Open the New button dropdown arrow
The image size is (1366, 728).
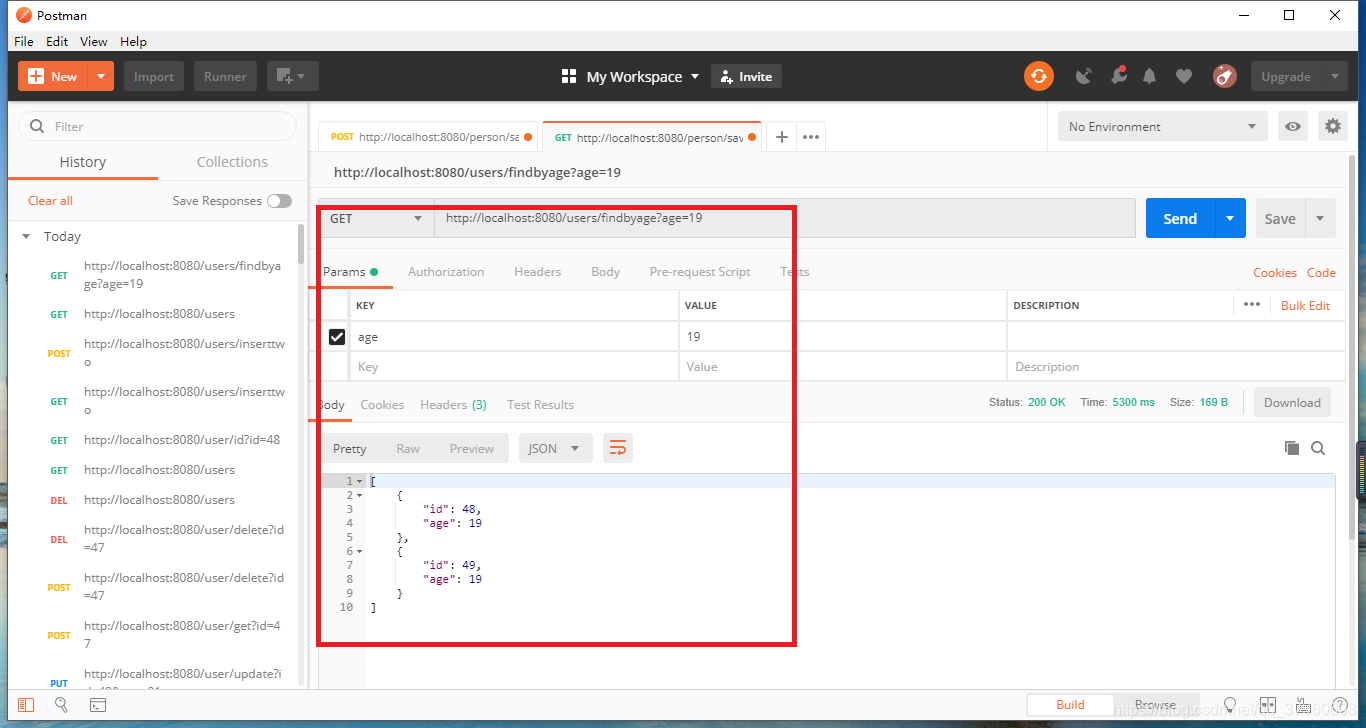(101, 76)
